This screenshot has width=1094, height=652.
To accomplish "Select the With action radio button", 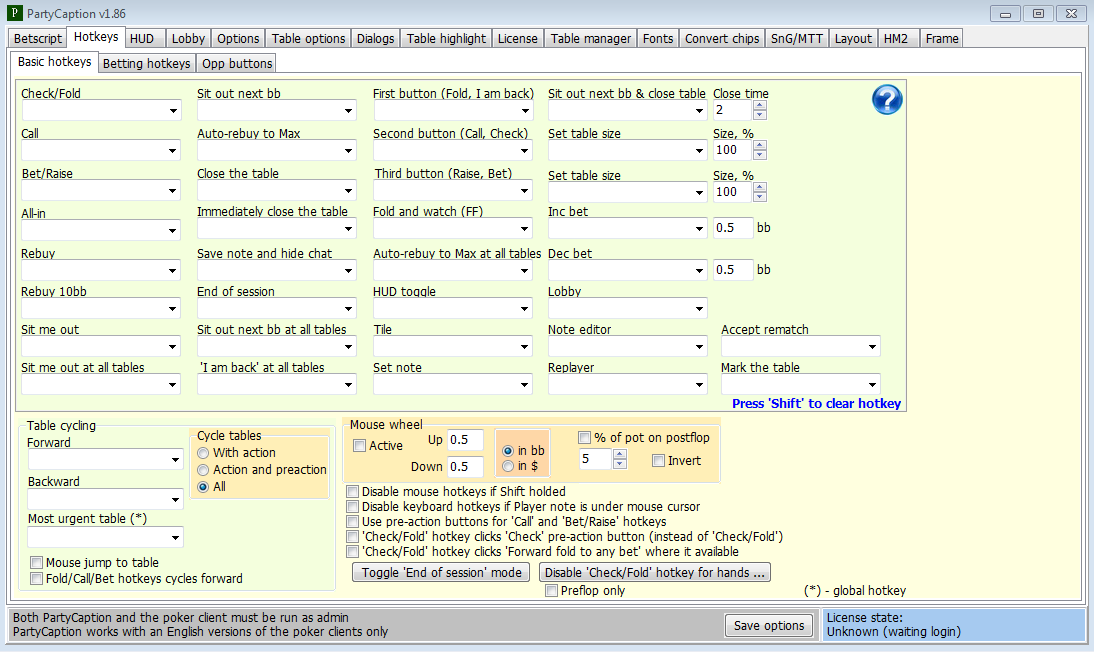I will (x=203, y=453).
